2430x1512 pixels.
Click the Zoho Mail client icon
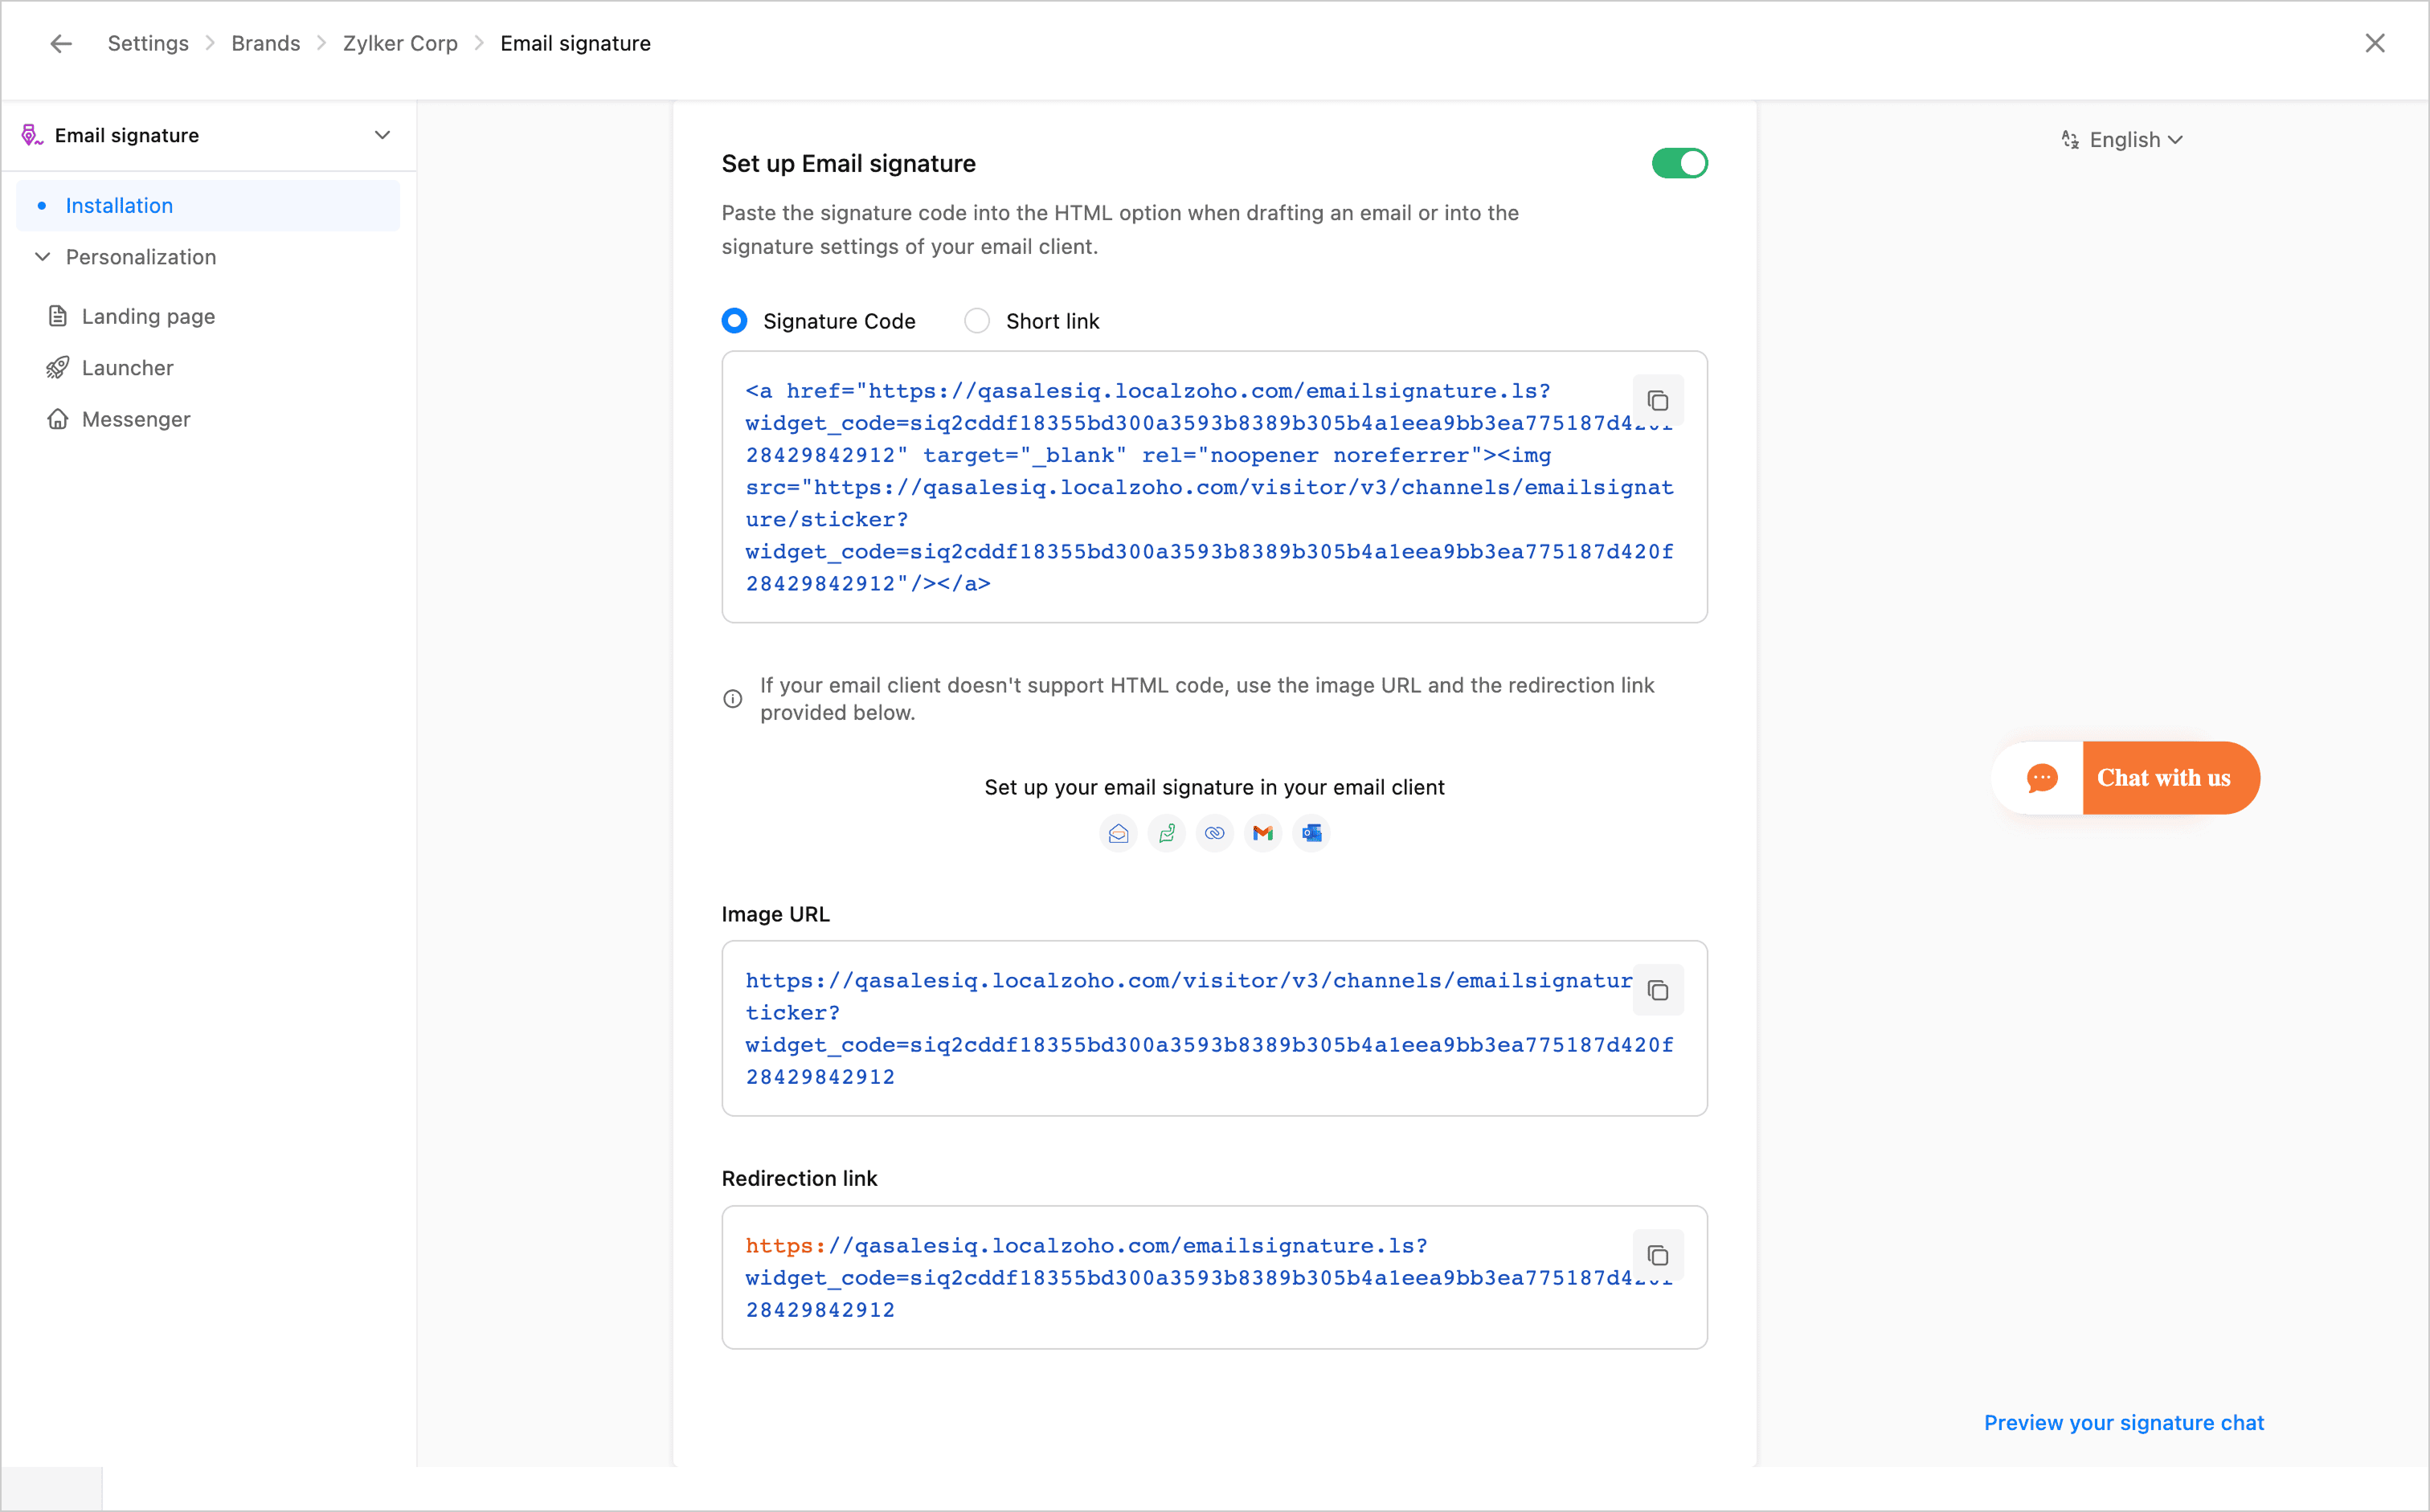point(1118,833)
